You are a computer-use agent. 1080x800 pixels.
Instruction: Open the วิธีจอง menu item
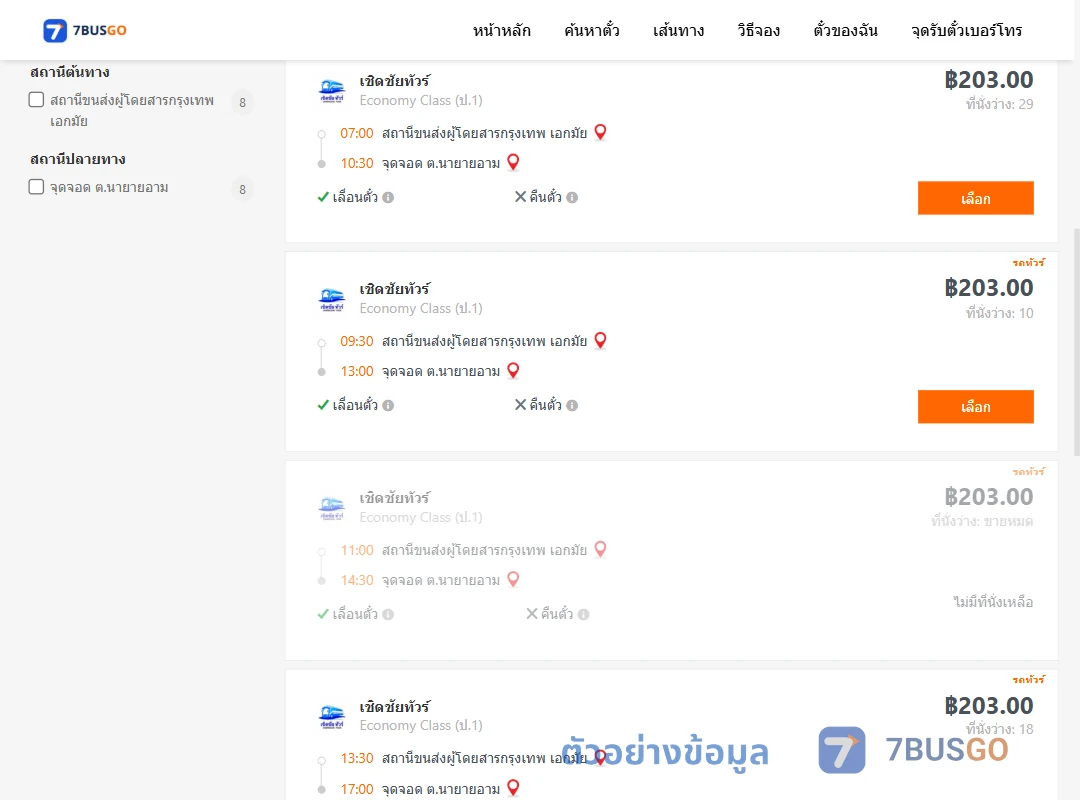(x=758, y=30)
